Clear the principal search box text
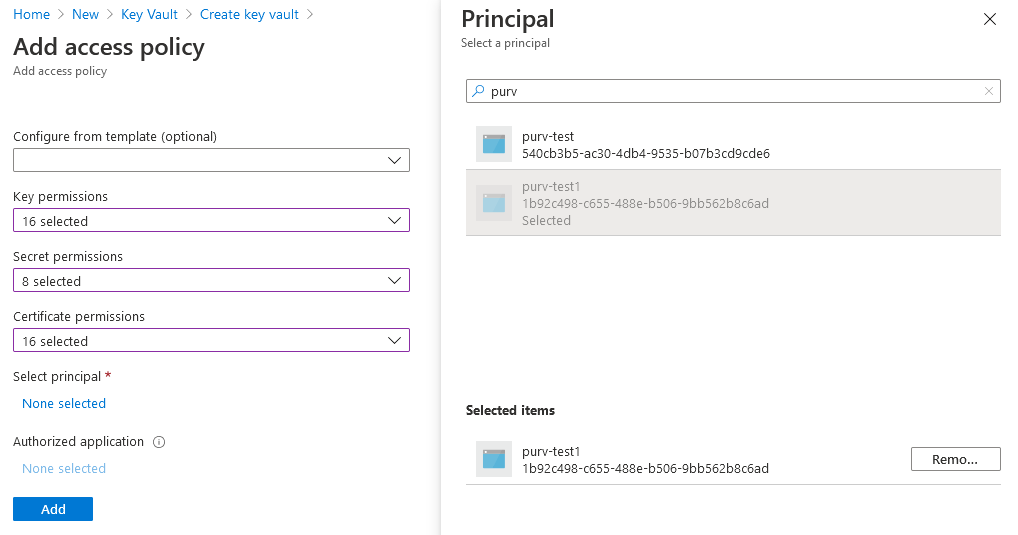Screen dimensions: 1018x535 989,91
